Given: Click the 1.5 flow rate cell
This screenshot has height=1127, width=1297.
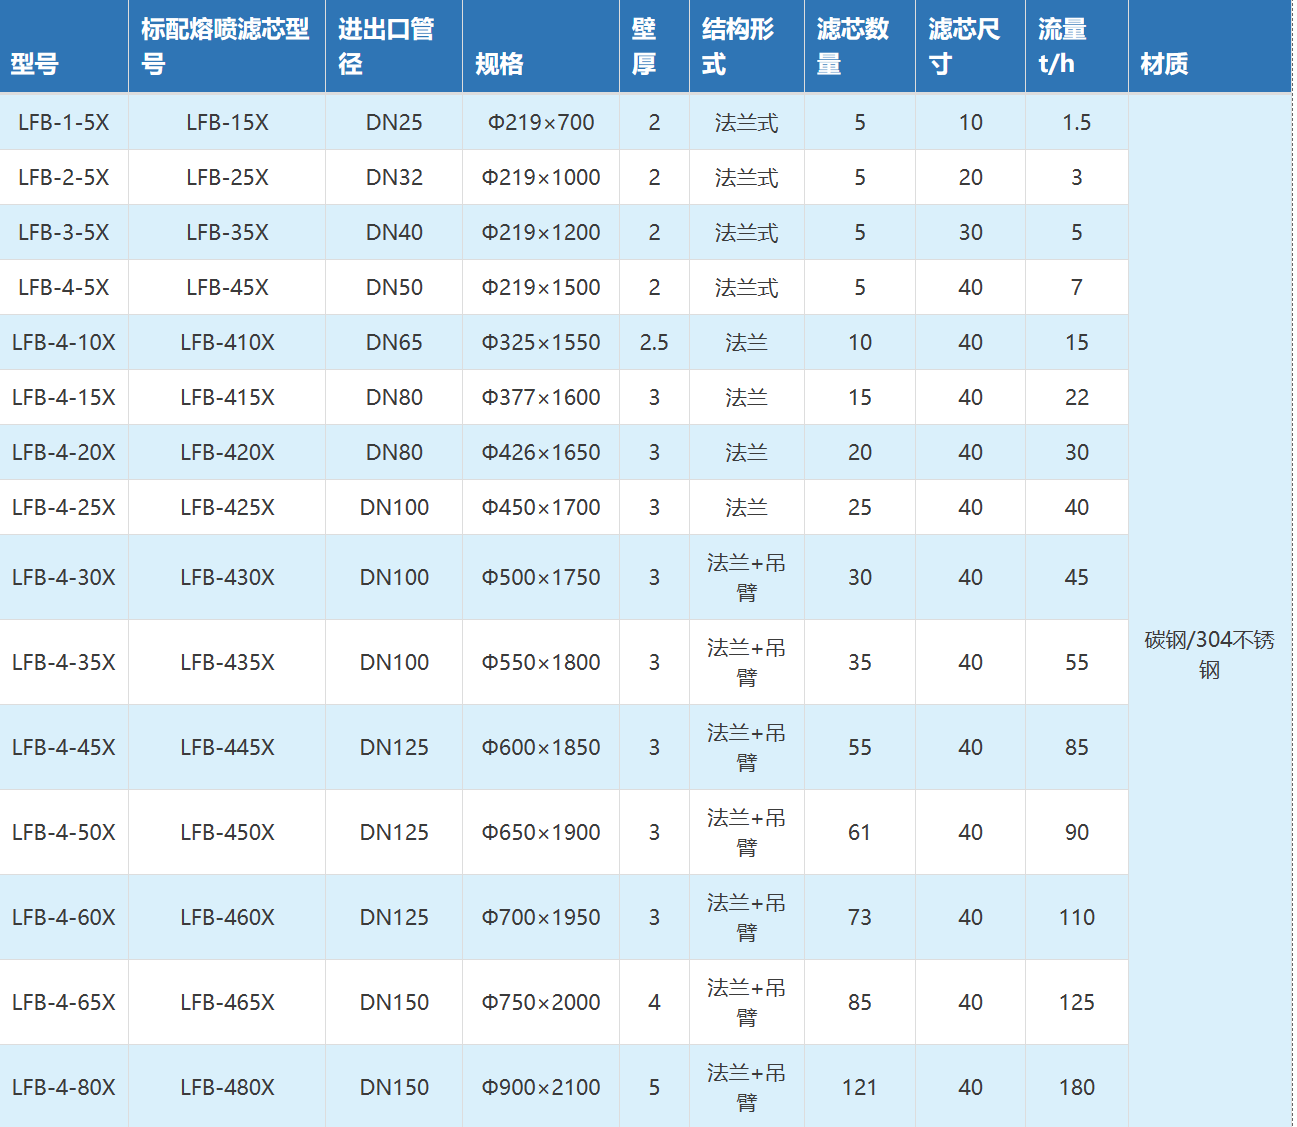Looking at the screenshot, I should [1077, 122].
